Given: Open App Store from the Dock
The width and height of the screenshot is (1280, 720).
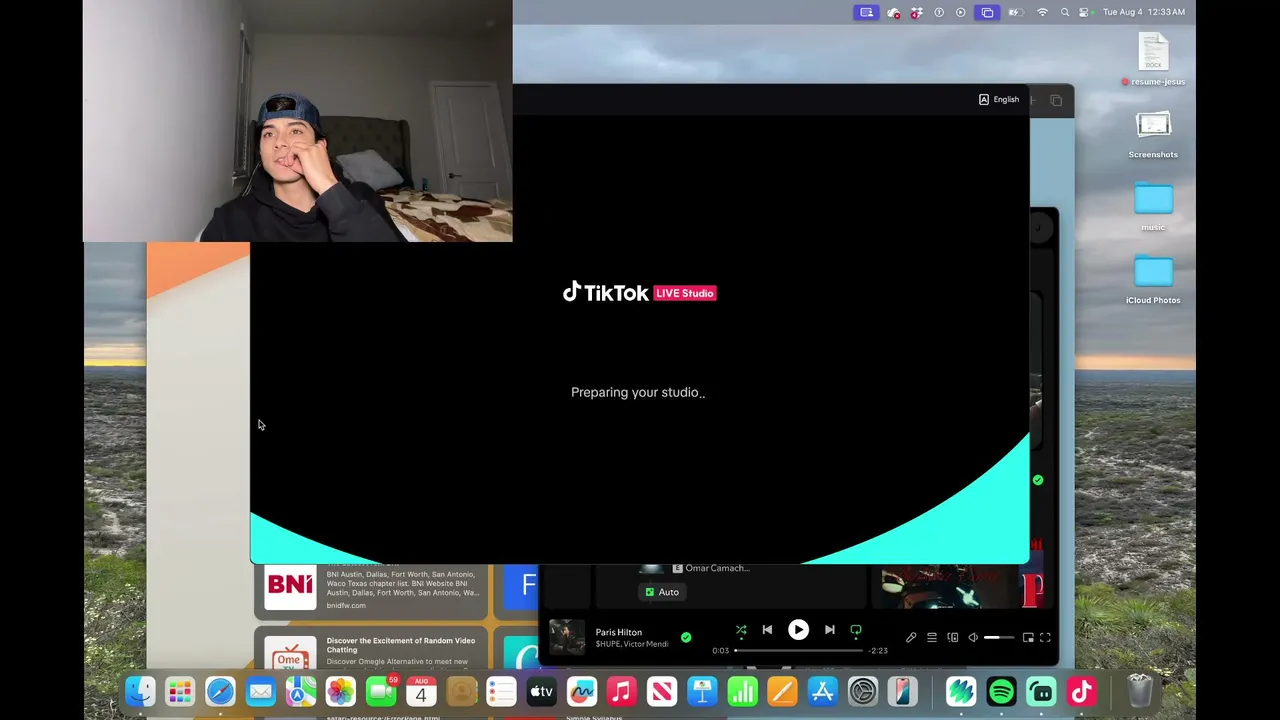Looking at the screenshot, I should click(x=822, y=691).
